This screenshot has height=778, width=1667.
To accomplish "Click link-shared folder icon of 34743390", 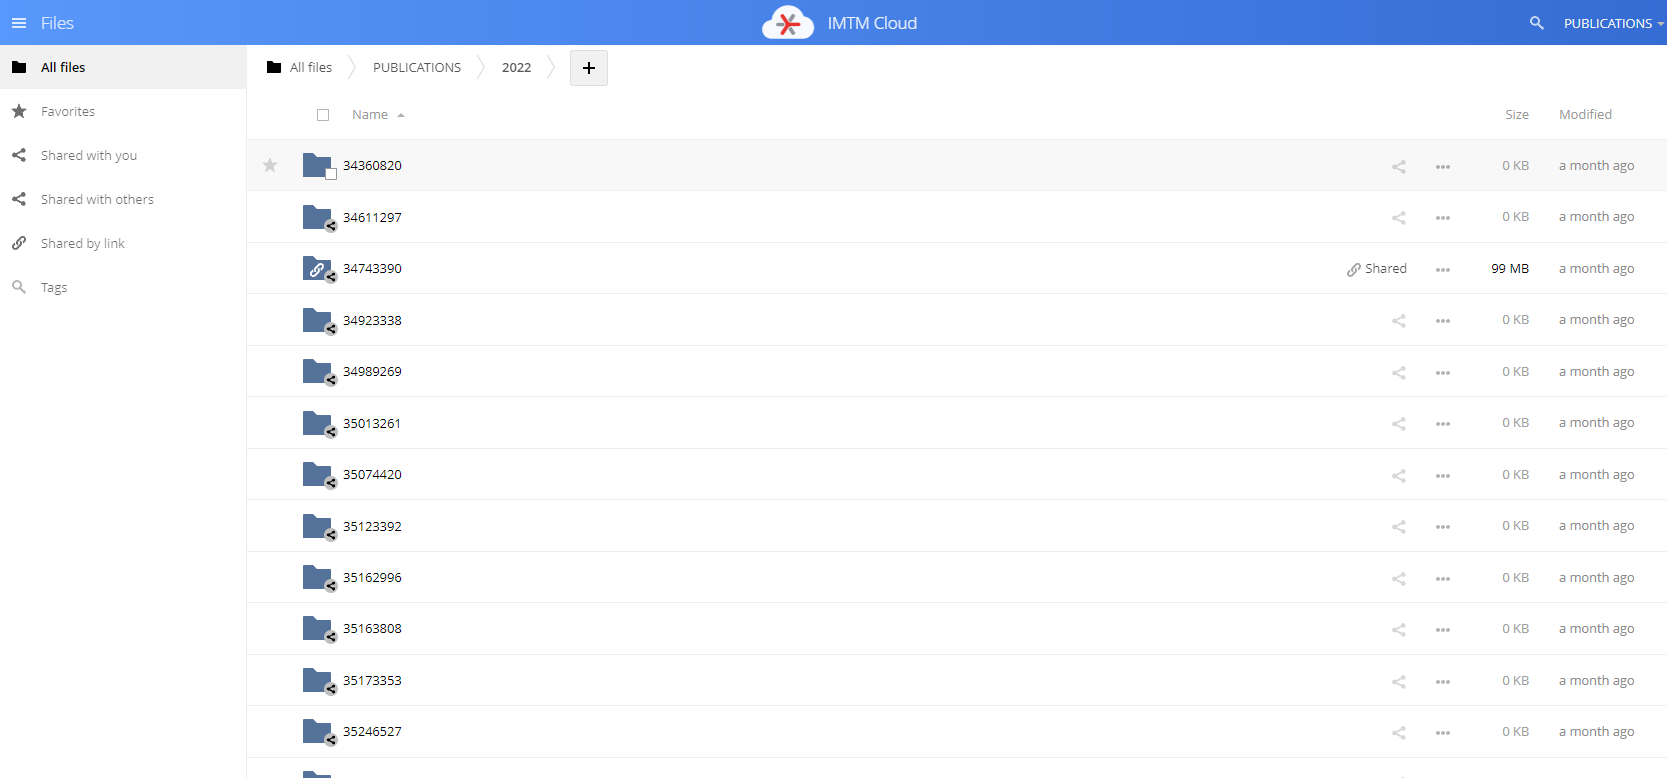I will pos(317,268).
